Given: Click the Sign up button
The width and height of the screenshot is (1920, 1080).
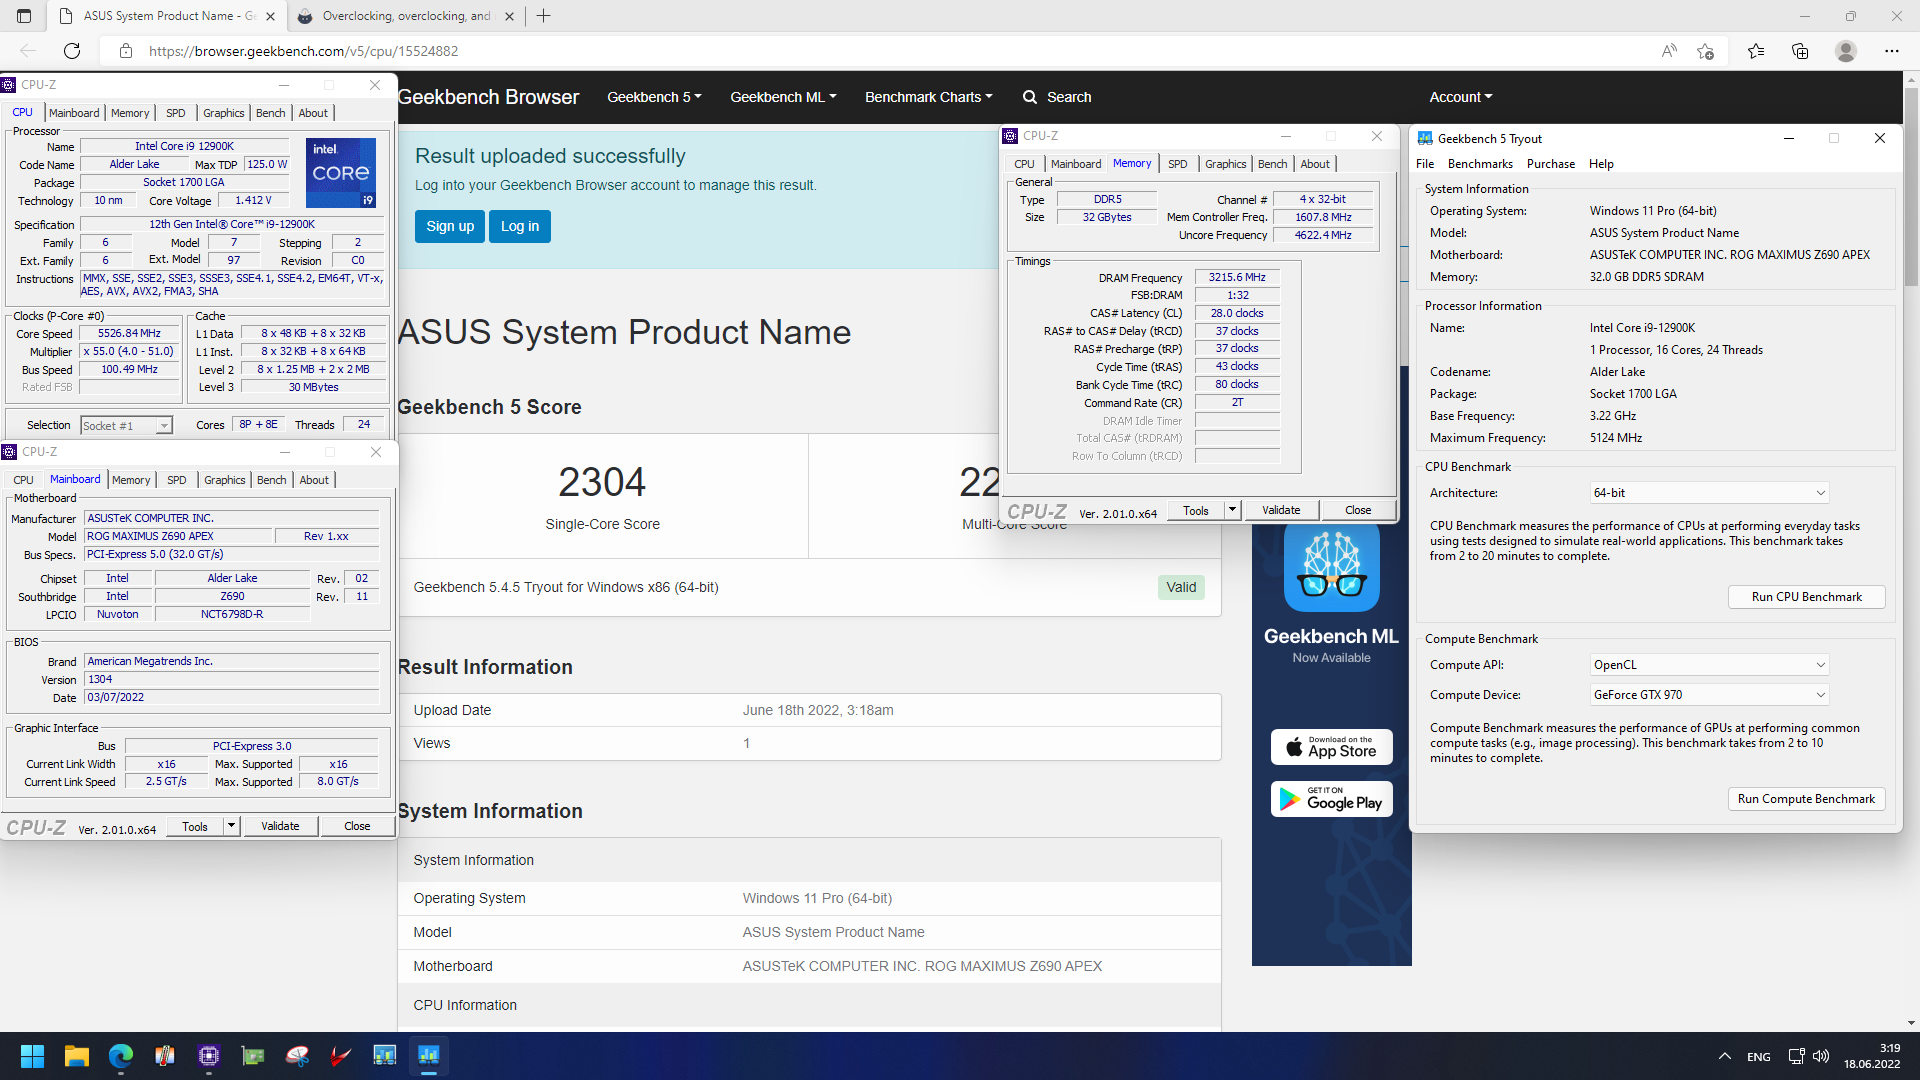Looking at the screenshot, I should coord(450,226).
